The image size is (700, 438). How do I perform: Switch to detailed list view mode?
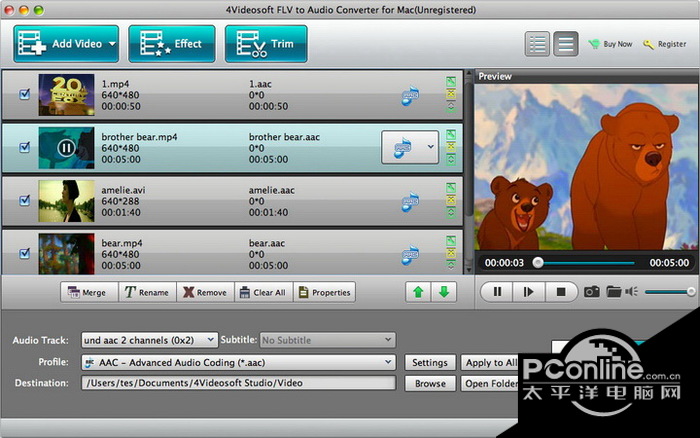[x=537, y=44]
